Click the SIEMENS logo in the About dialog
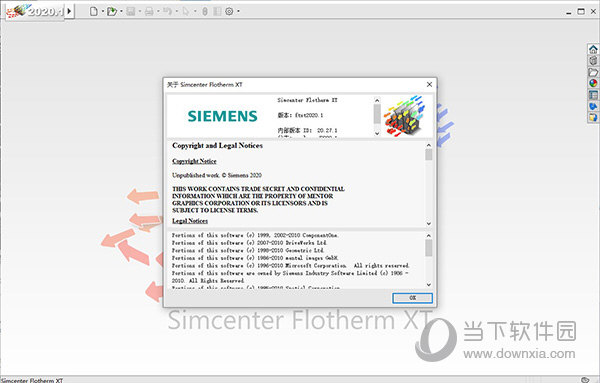Image resolution: width=600 pixels, height=383 pixels. (222, 116)
